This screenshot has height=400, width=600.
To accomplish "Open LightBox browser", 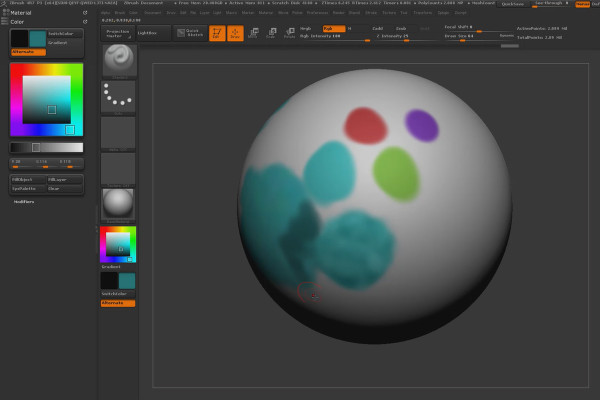I will pos(153,33).
